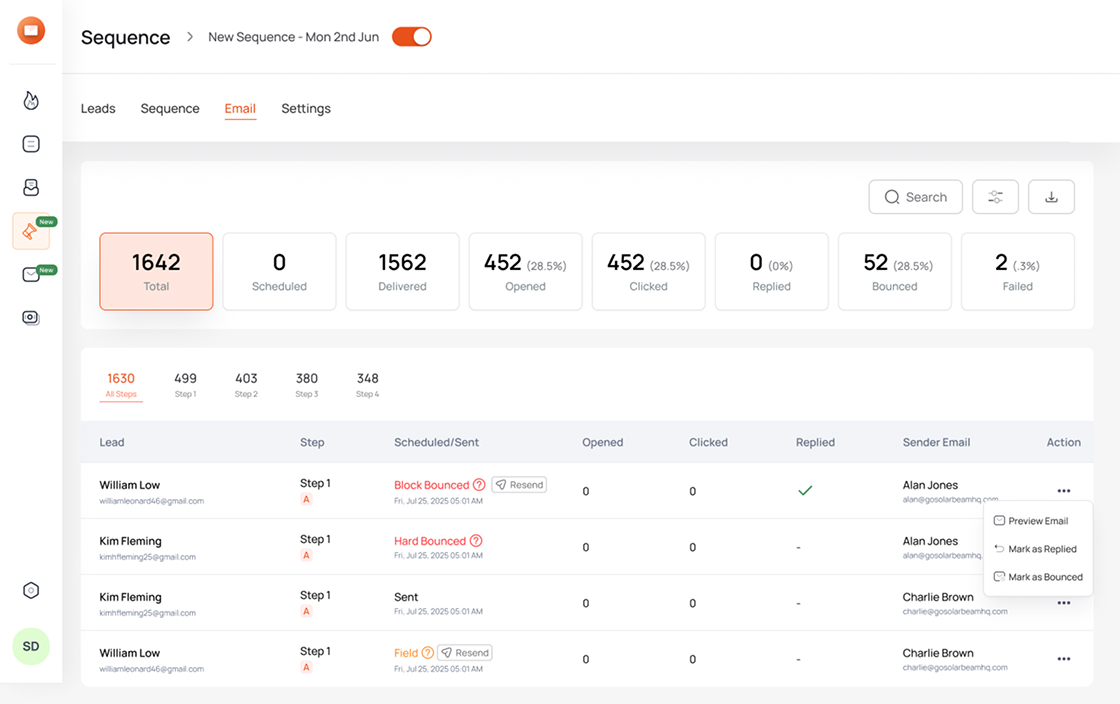Viewport: 1120px width, 704px height.
Task: Select the Bounced stats card
Action: pyautogui.click(x=894, y=271)
